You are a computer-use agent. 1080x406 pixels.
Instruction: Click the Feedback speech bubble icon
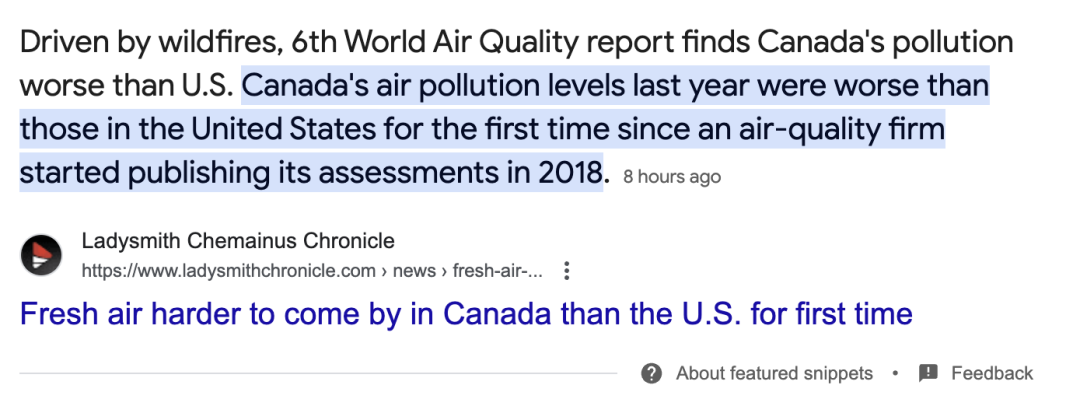coord(928,373)
